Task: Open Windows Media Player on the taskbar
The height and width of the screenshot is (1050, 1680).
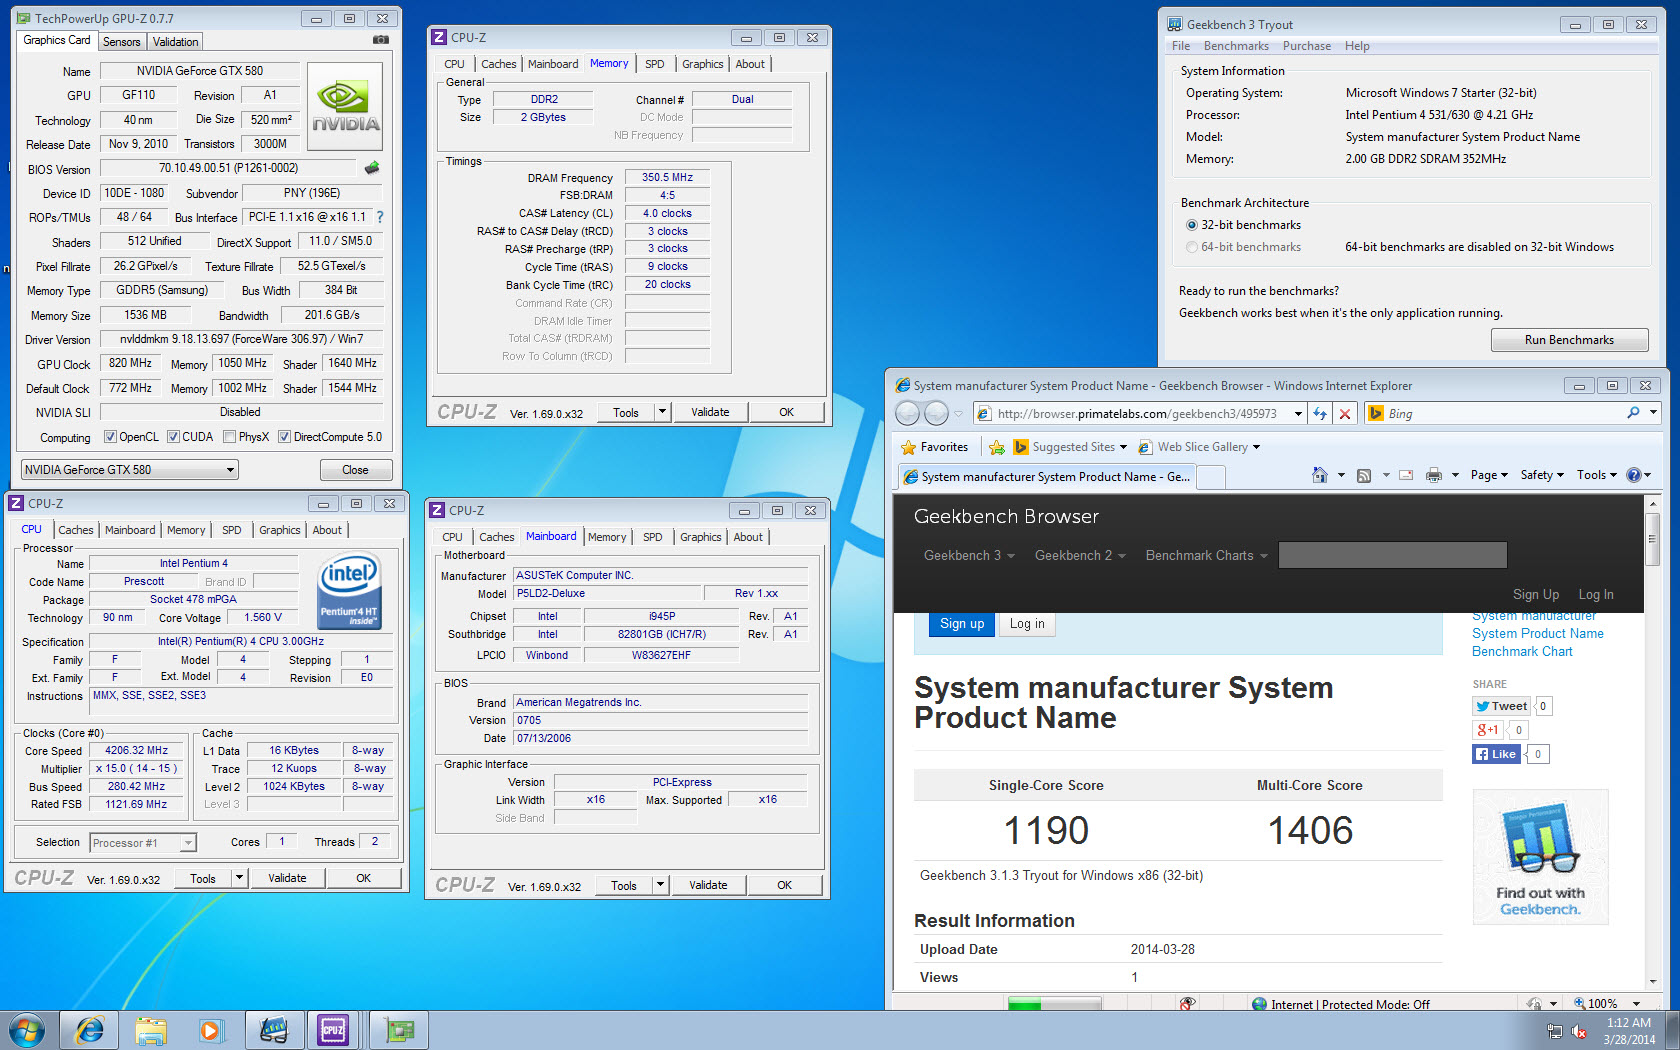Action: (x=211, y=1030)
